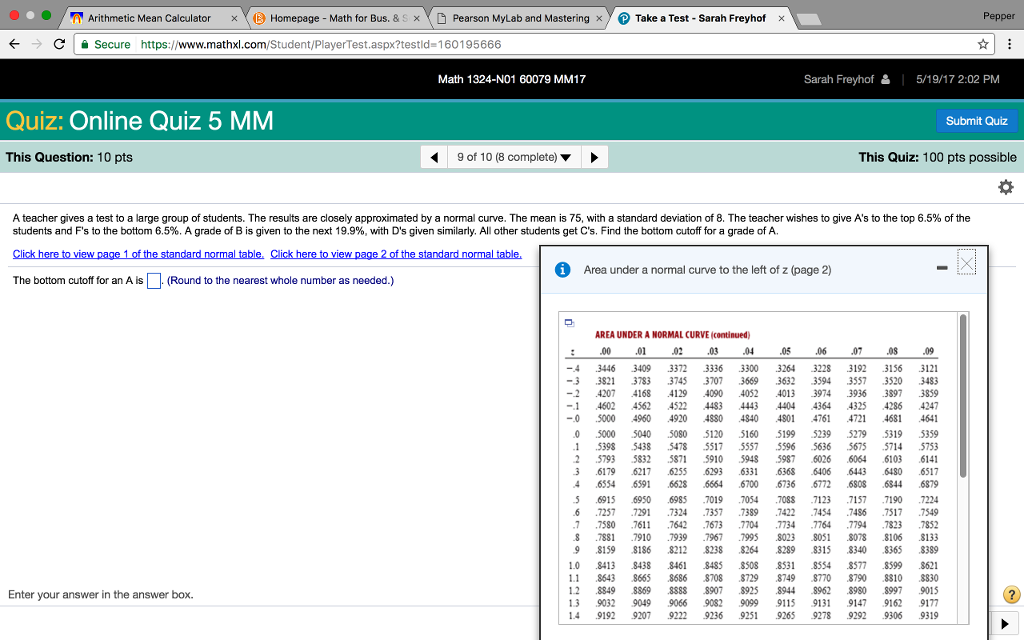Click the Submit Quiz button
This screenshot has width=1024, height=640.
[976, 121]
